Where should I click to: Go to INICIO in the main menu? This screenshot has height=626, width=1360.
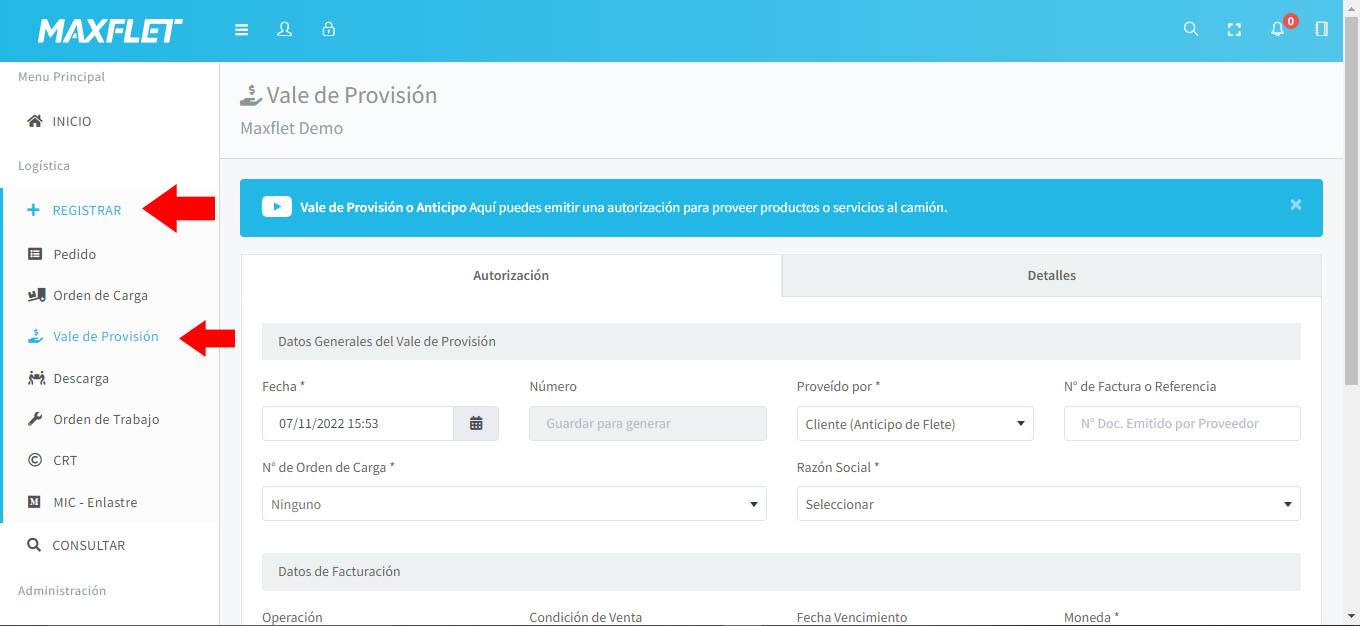[72, 122]
